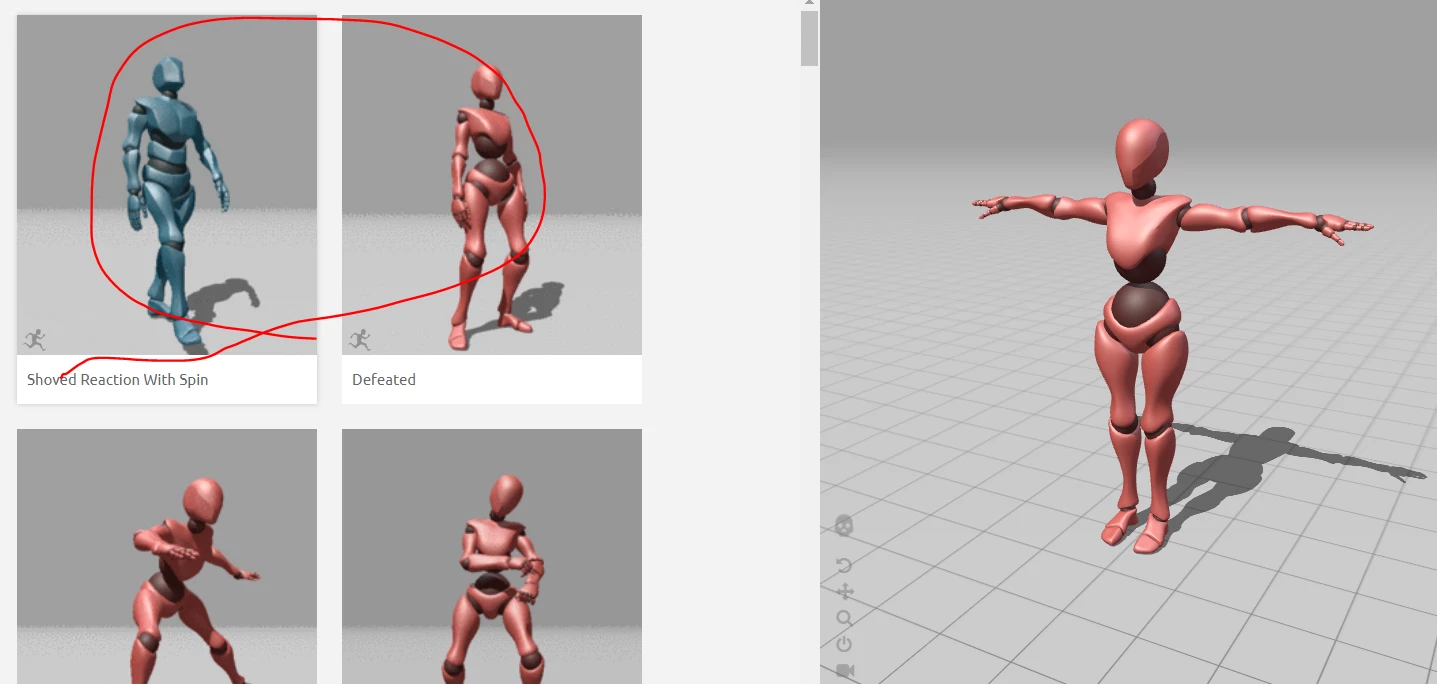Select the pan move arrows icon

pos(844,592)
